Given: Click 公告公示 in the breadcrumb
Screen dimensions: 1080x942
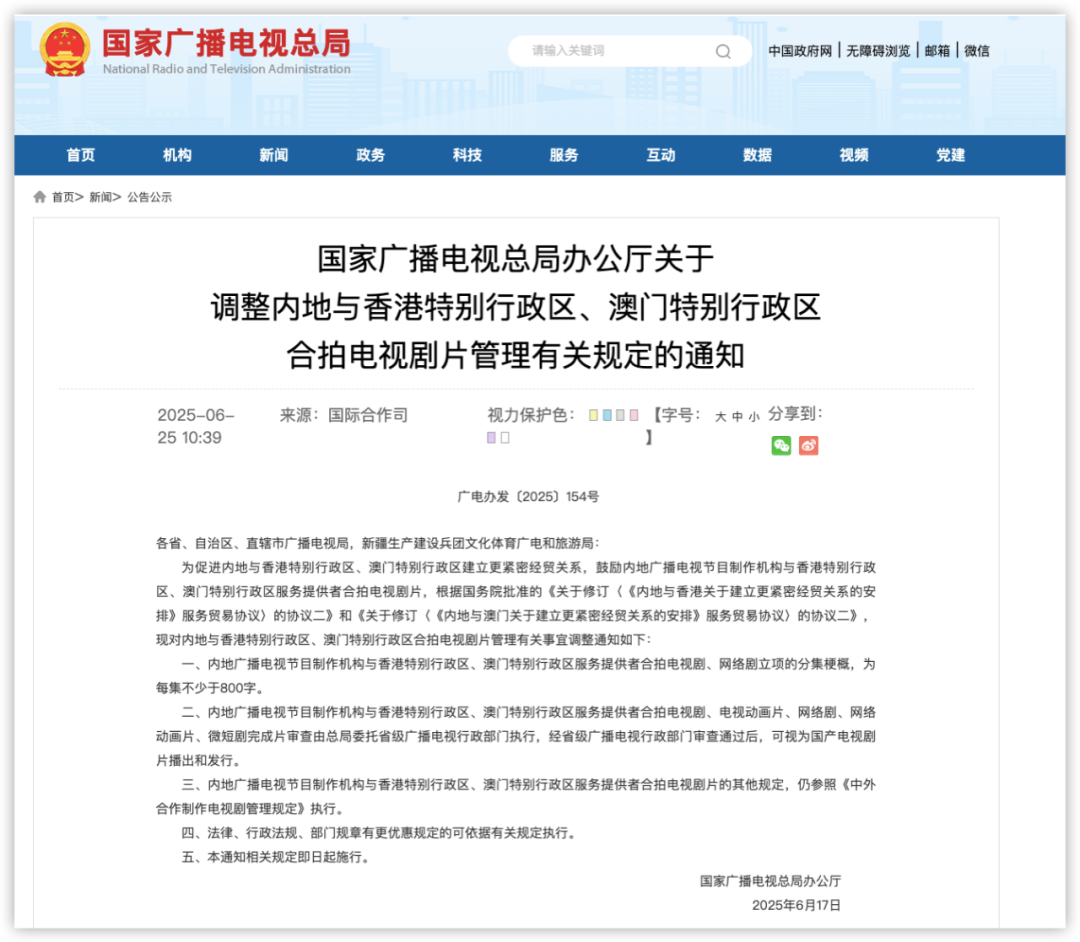Looking at the screenshot, I should (149, 197).
